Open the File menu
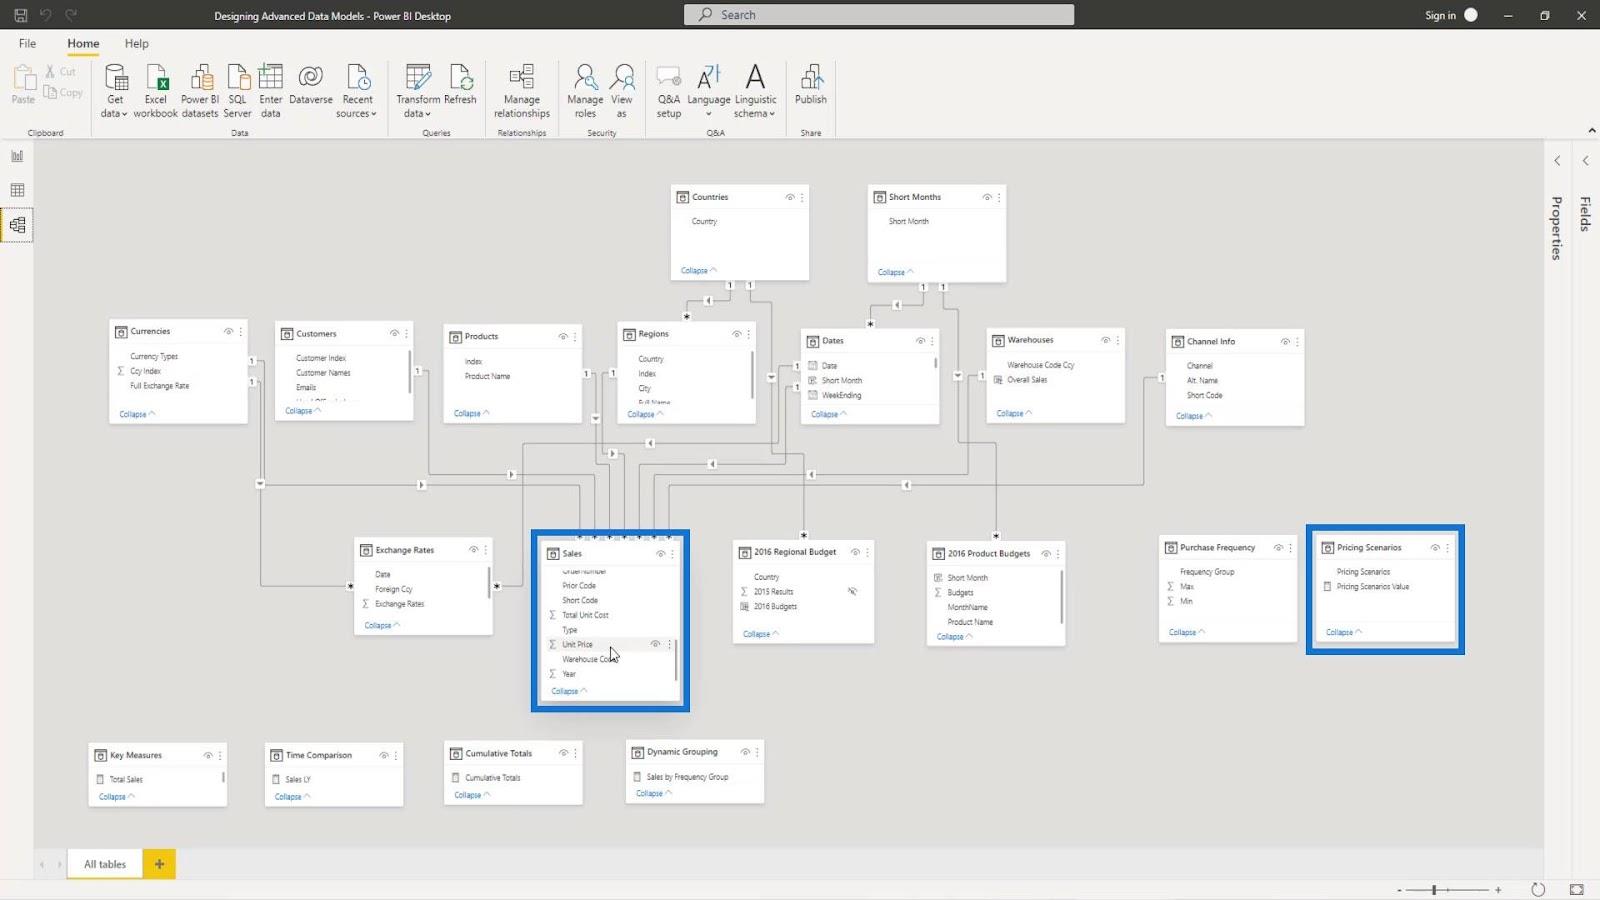The image size is (1600, 900). click(x=27, y=43)
